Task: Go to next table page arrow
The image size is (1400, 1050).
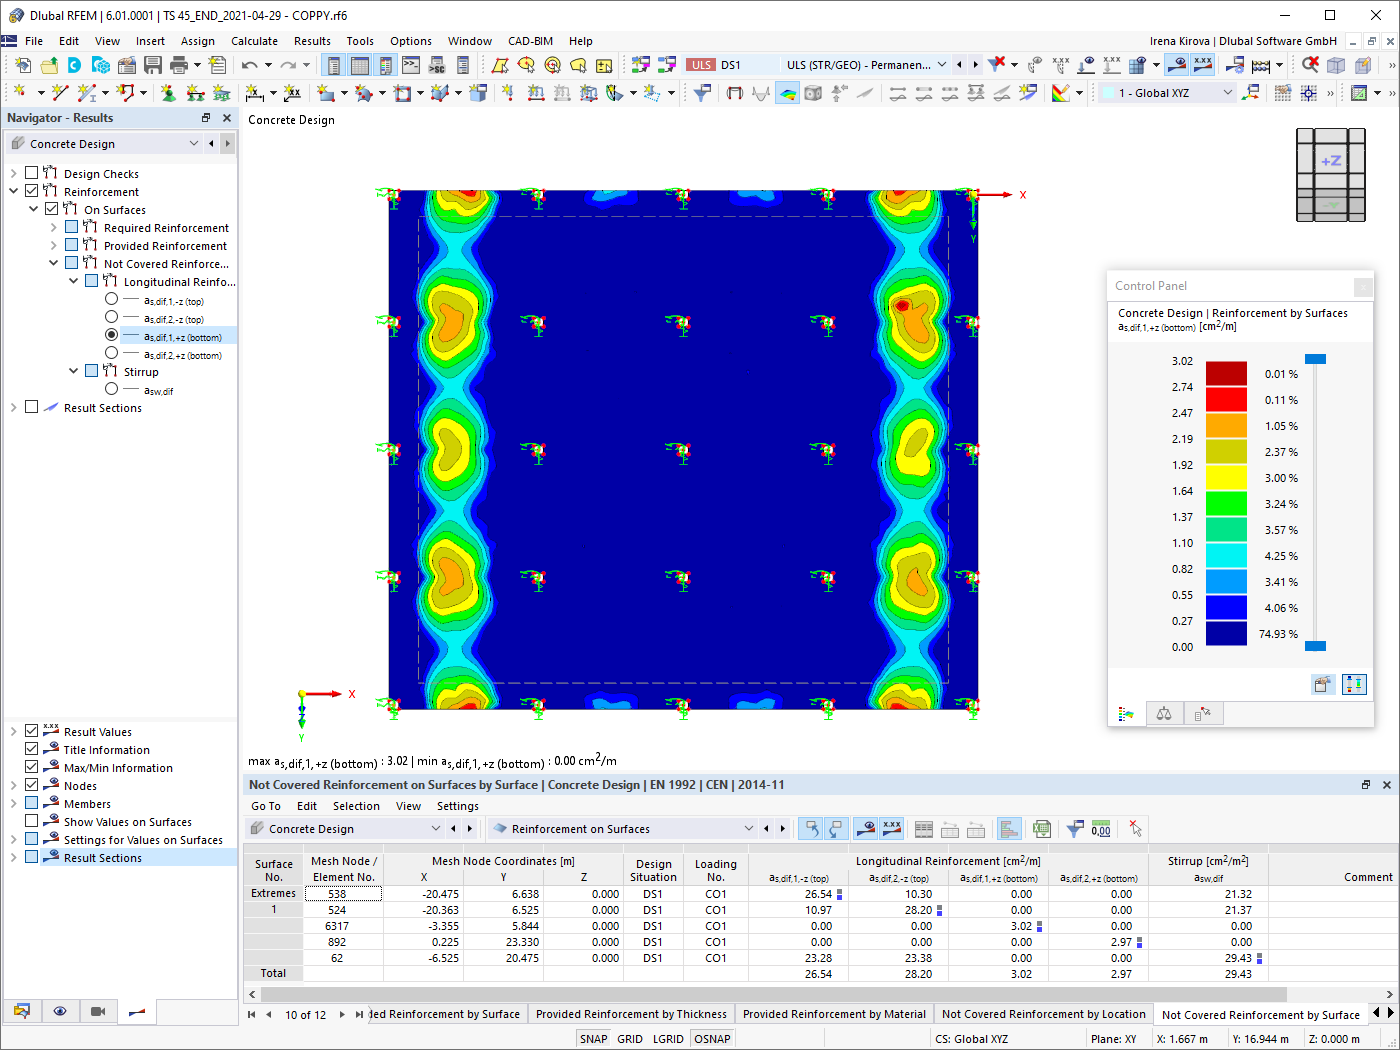Action: click(342, 1014)
